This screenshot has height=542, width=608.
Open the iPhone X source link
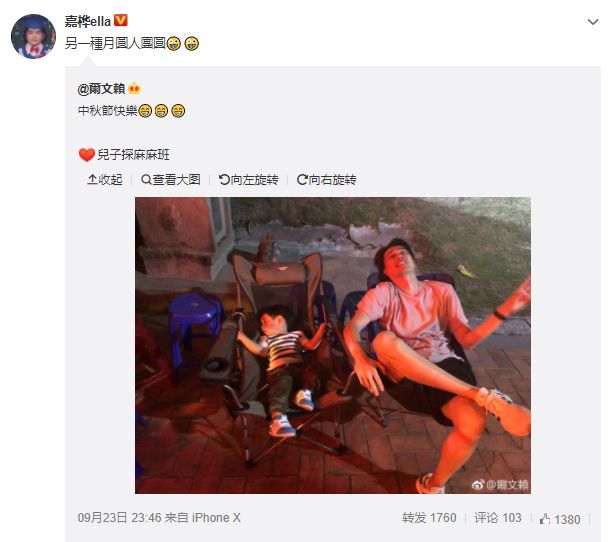(x=216, y=518)
